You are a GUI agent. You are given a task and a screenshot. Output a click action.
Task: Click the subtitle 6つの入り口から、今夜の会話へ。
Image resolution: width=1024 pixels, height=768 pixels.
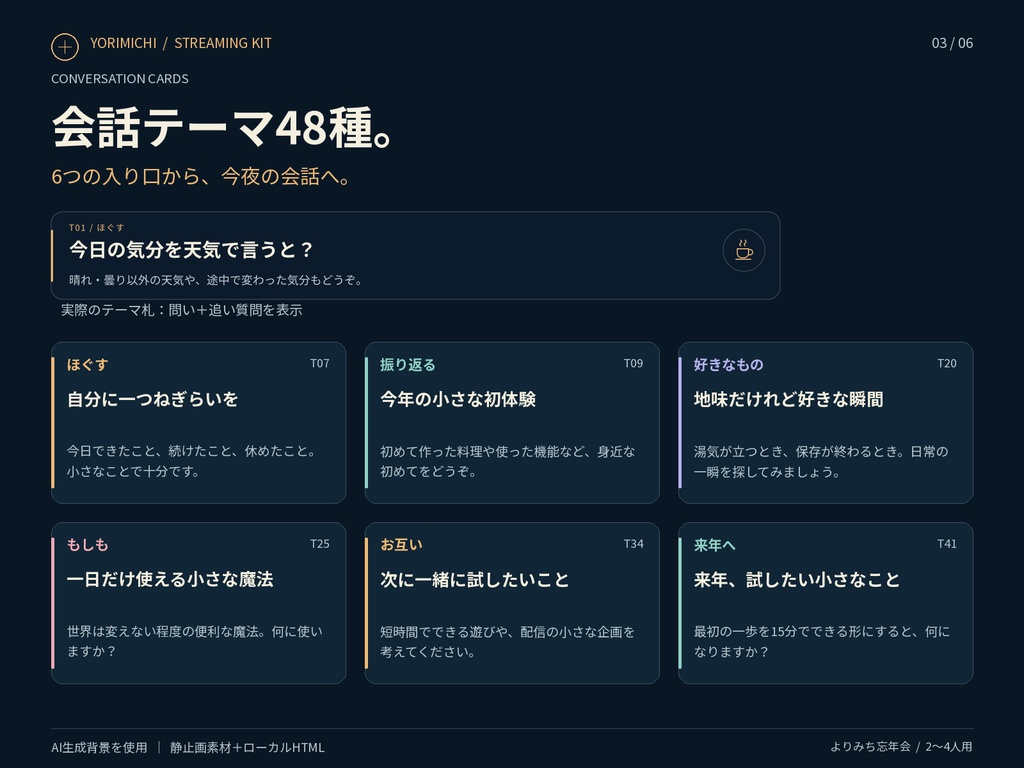click(201, 176)
